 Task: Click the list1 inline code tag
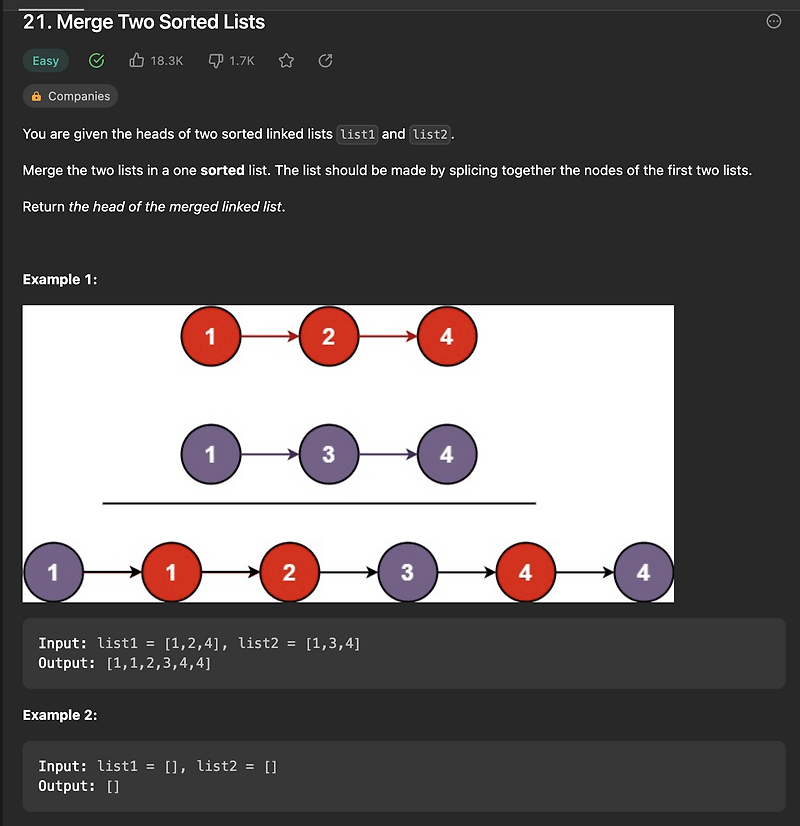coord(357,134)
